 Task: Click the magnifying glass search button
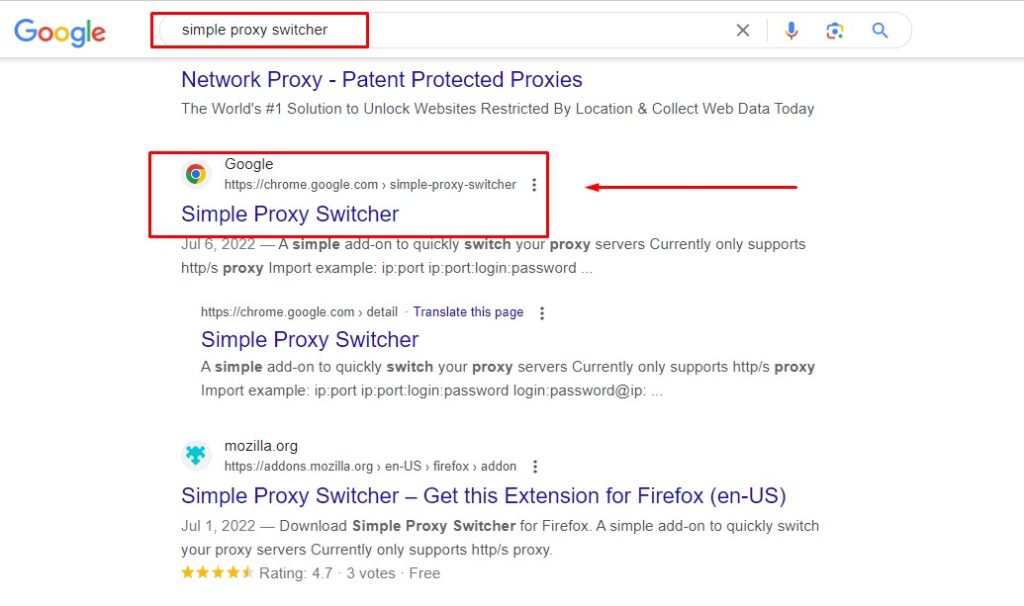(x=880, y=31)
